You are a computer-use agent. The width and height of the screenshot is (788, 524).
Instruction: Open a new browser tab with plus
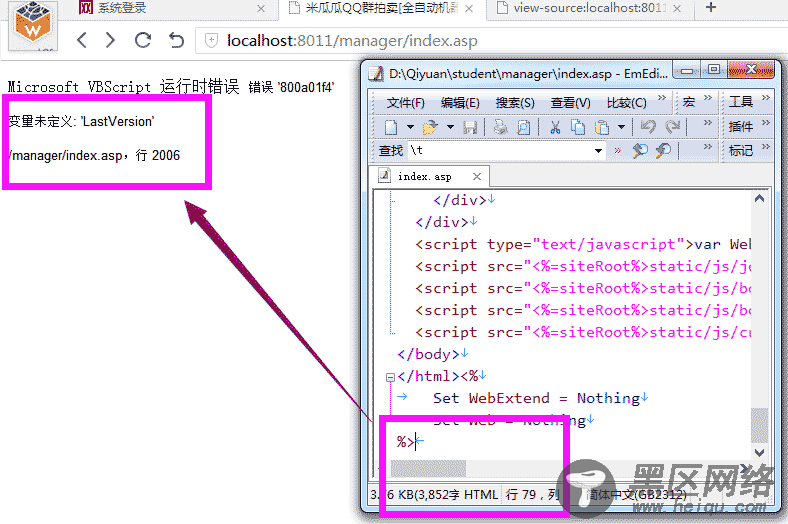click(x=711, y=8)
